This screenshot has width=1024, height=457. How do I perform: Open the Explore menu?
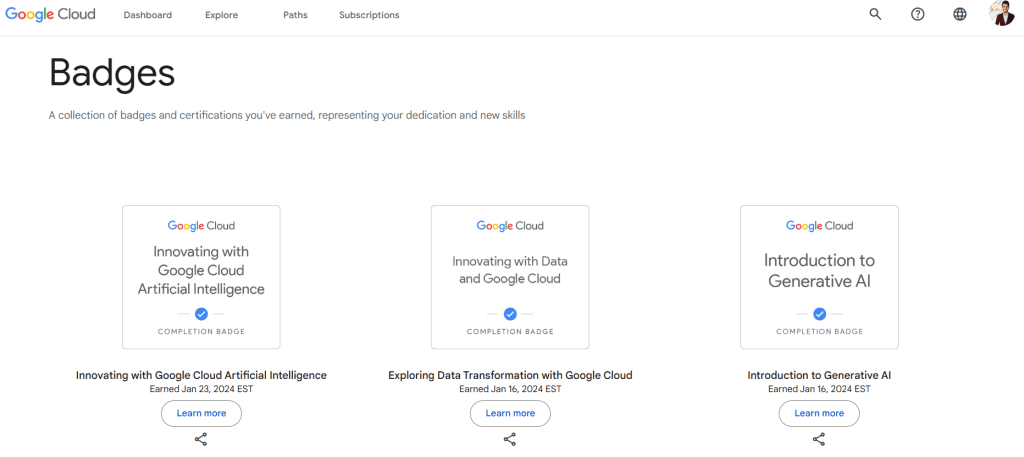(221, 15)
